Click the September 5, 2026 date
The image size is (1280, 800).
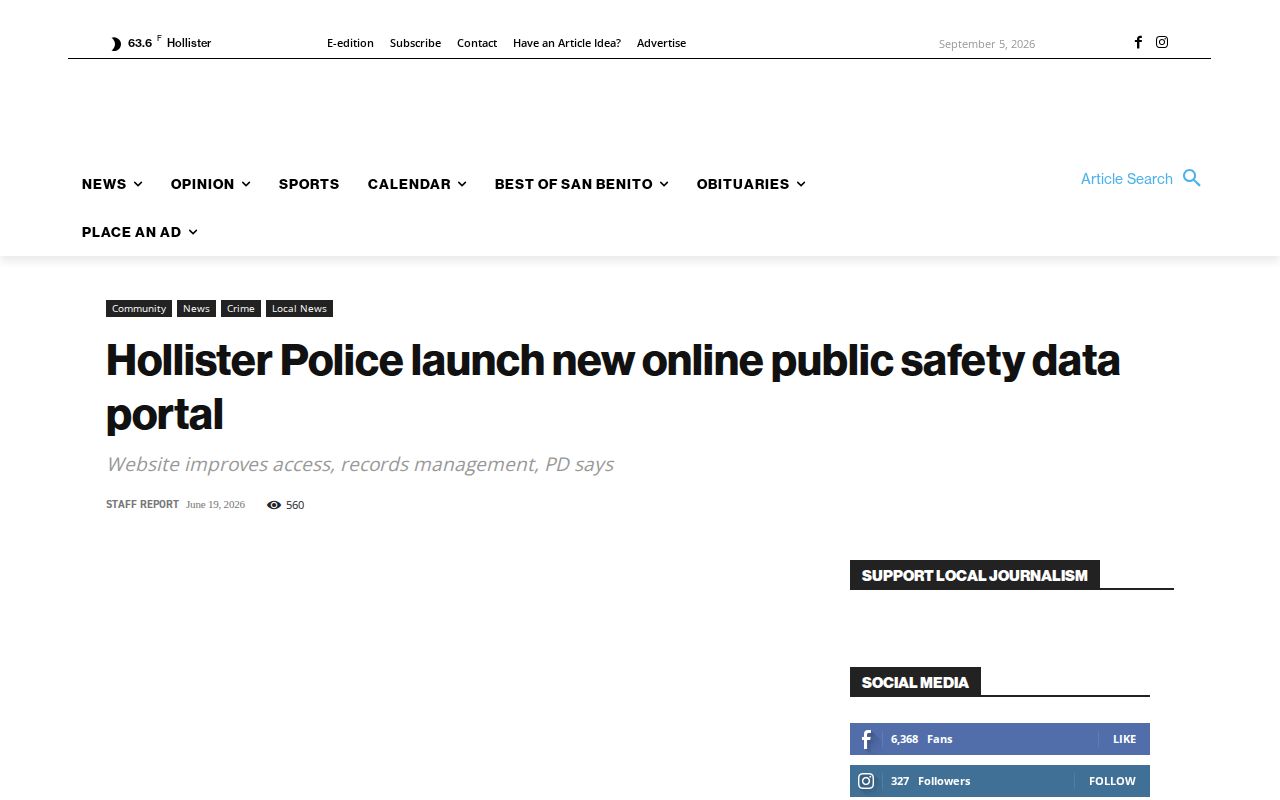(x=987, y=44)
